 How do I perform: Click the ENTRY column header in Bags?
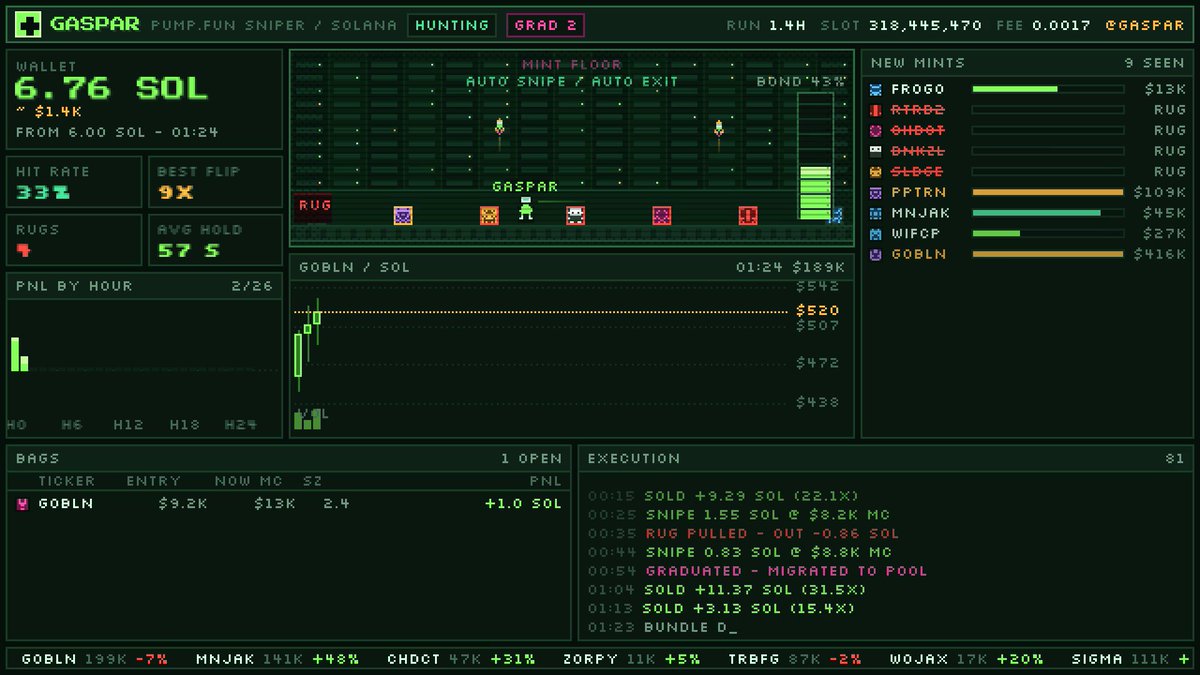[x=153, y=482]
